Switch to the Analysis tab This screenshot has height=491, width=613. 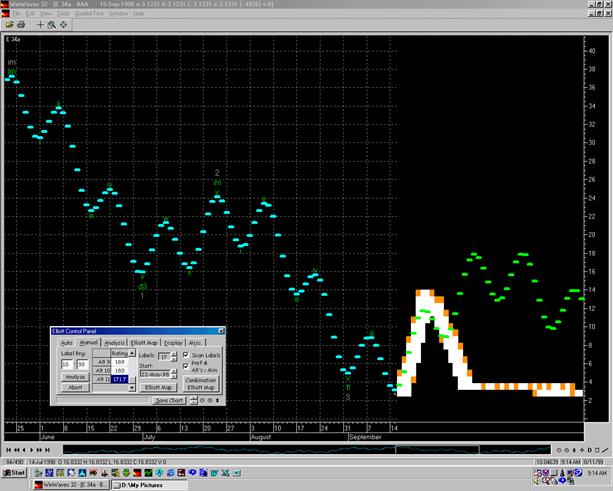114,343
